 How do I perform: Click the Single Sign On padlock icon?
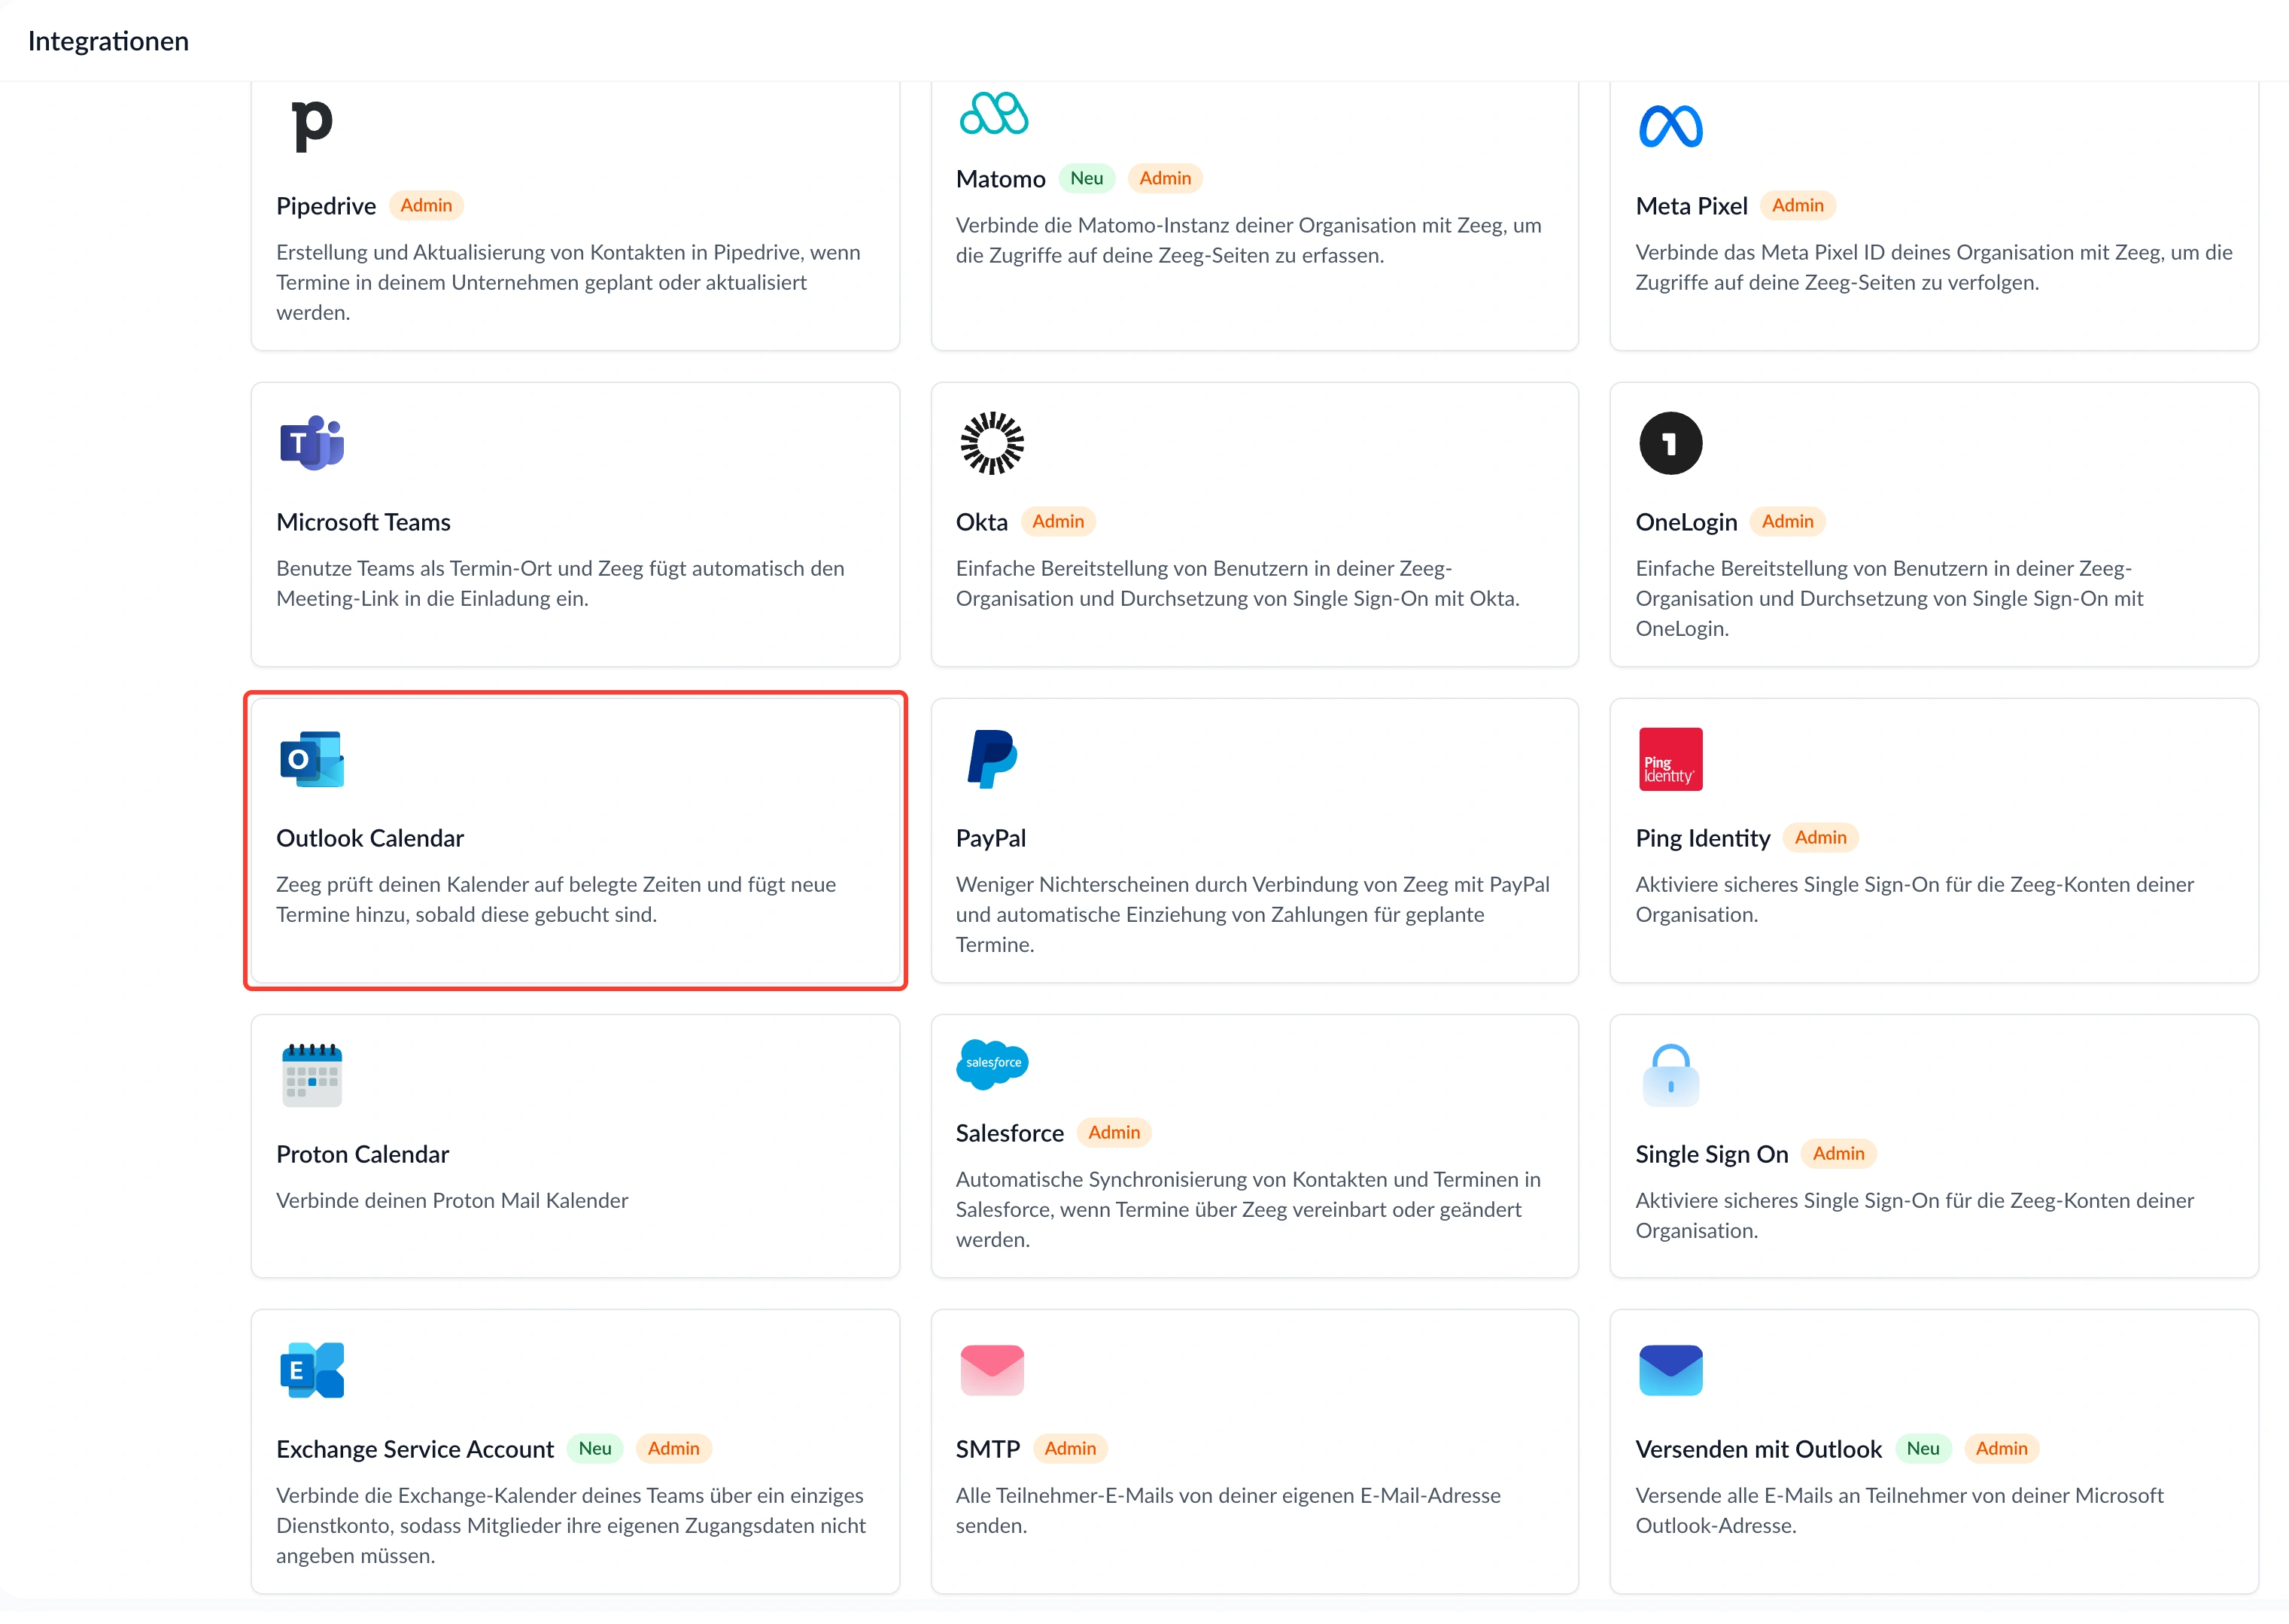[1670, 1075]
